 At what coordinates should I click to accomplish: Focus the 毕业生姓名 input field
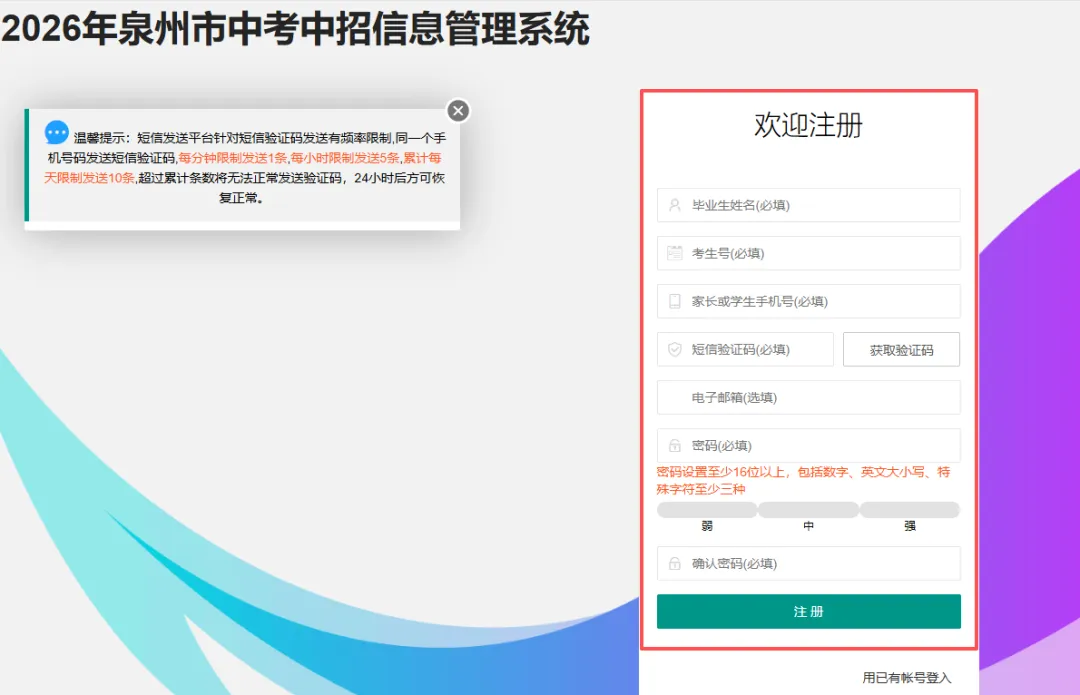[x=809, y=205]
